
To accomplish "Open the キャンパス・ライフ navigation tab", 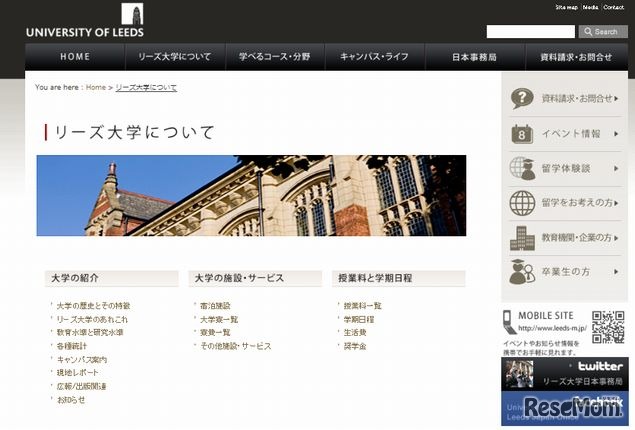I will coord(375,57).
